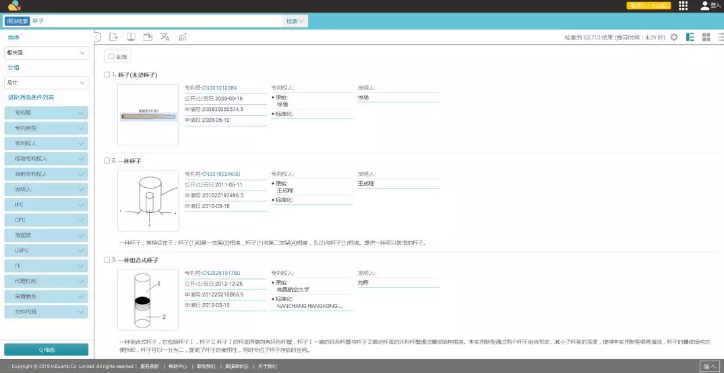This screenshot has height=373, width=724.
Task: Select the detailed list view icon
Action: [x=690, y=37]
